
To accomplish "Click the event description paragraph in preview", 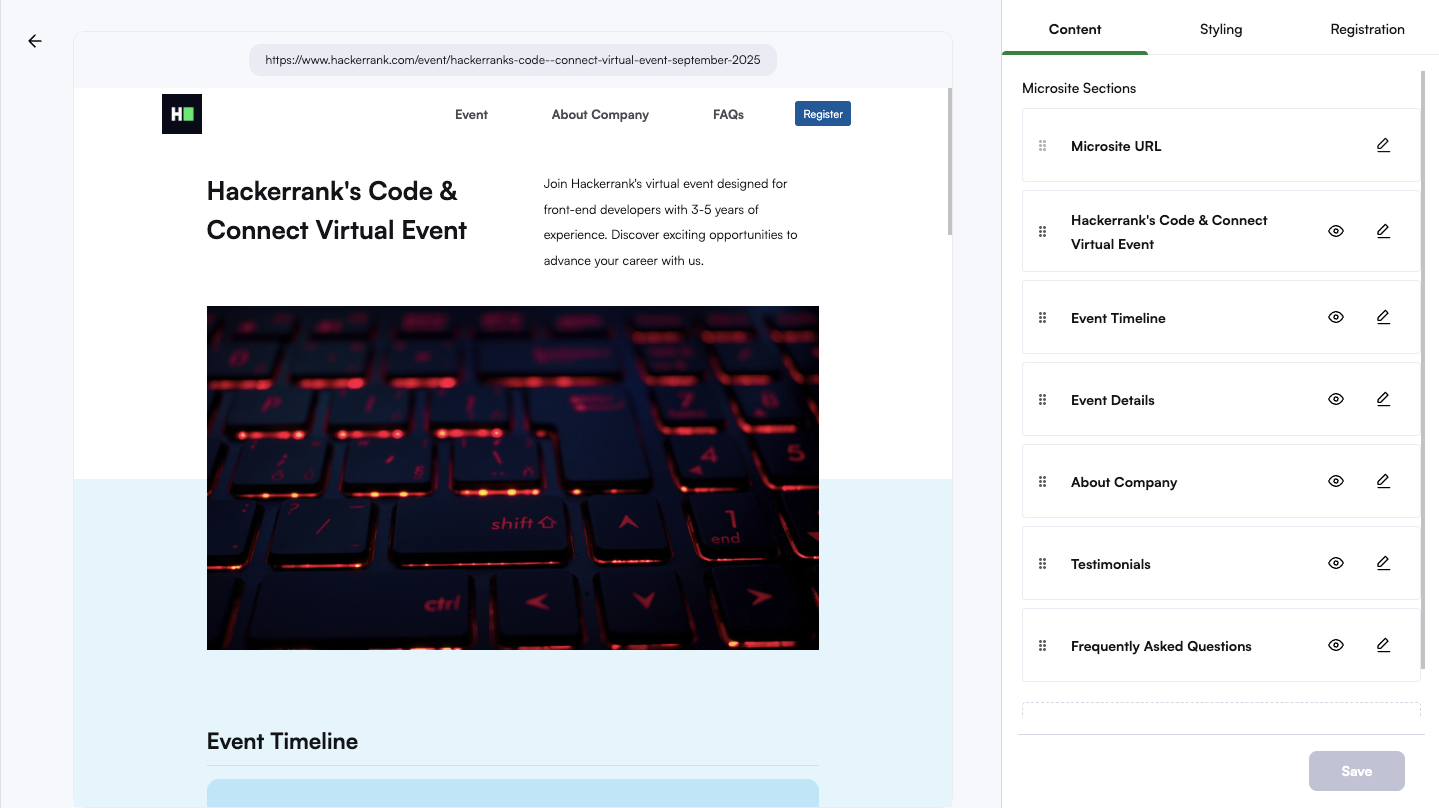I will (671, 222).
